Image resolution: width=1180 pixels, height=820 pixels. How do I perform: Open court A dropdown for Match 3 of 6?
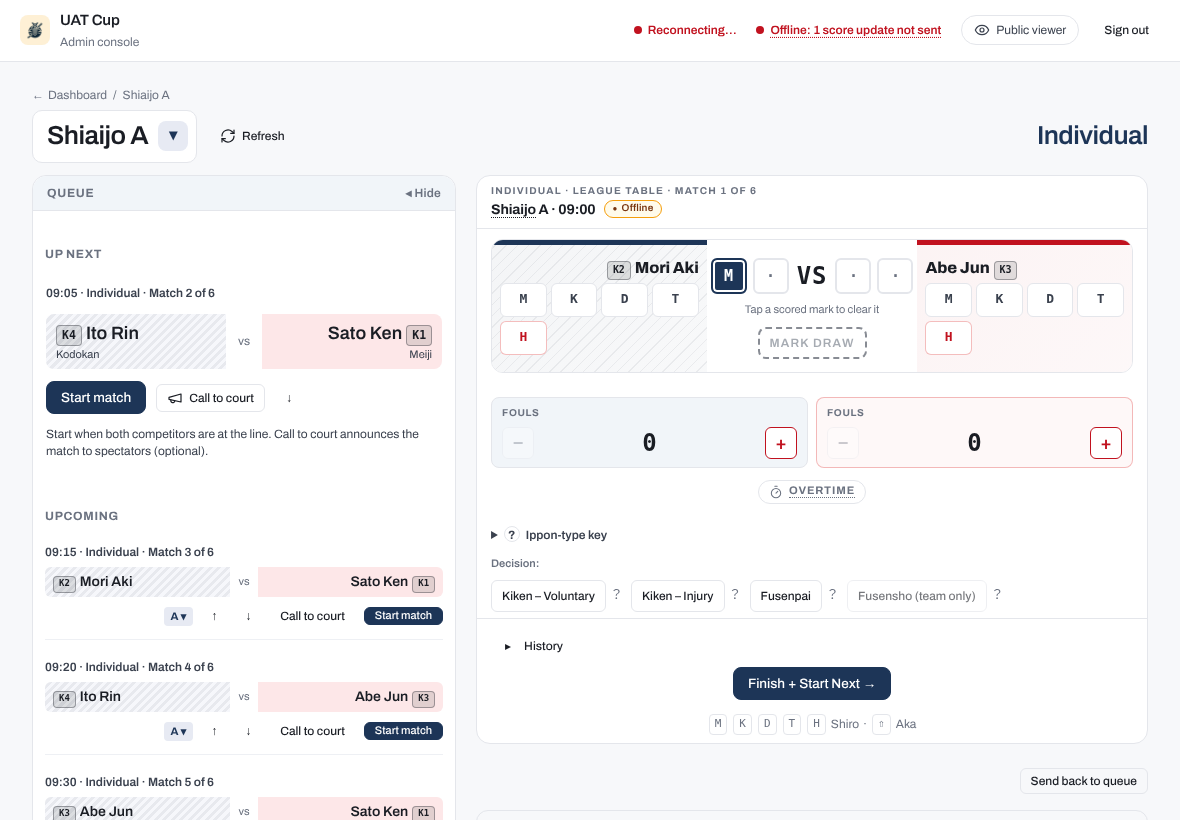click(178, 616)
